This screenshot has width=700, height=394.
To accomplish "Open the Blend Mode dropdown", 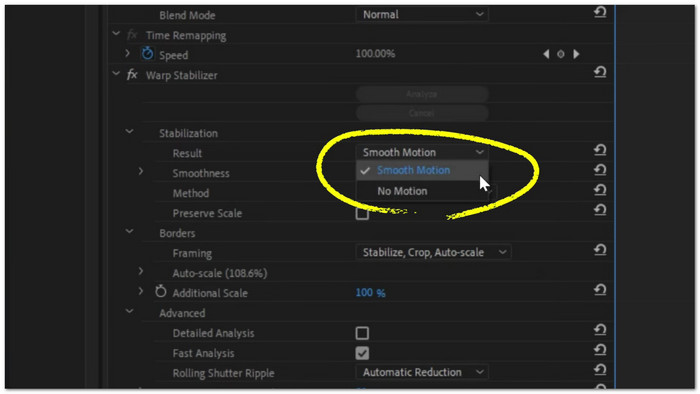I will pyautogui.click(x=422, y=15).
